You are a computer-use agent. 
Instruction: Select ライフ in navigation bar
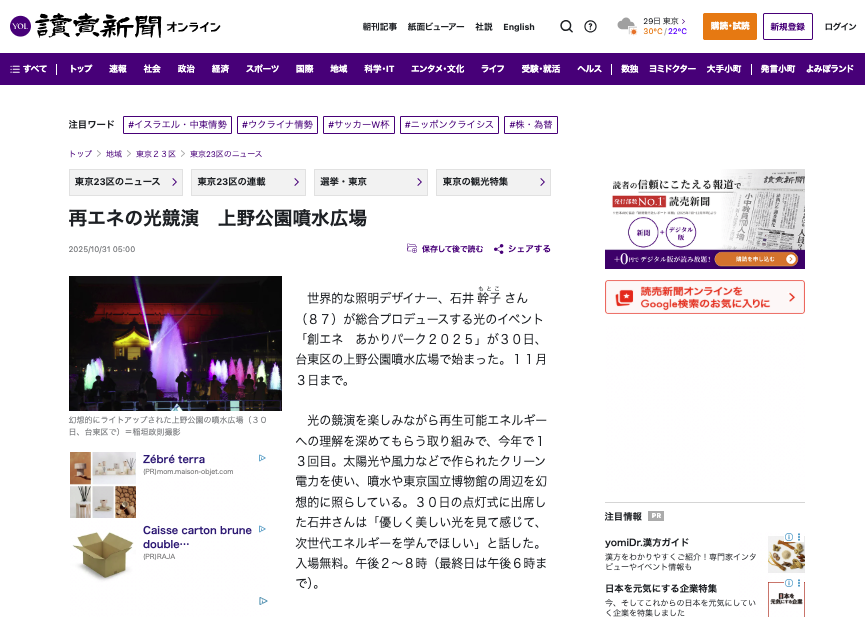pyautogui.click(x=493, y=69)
